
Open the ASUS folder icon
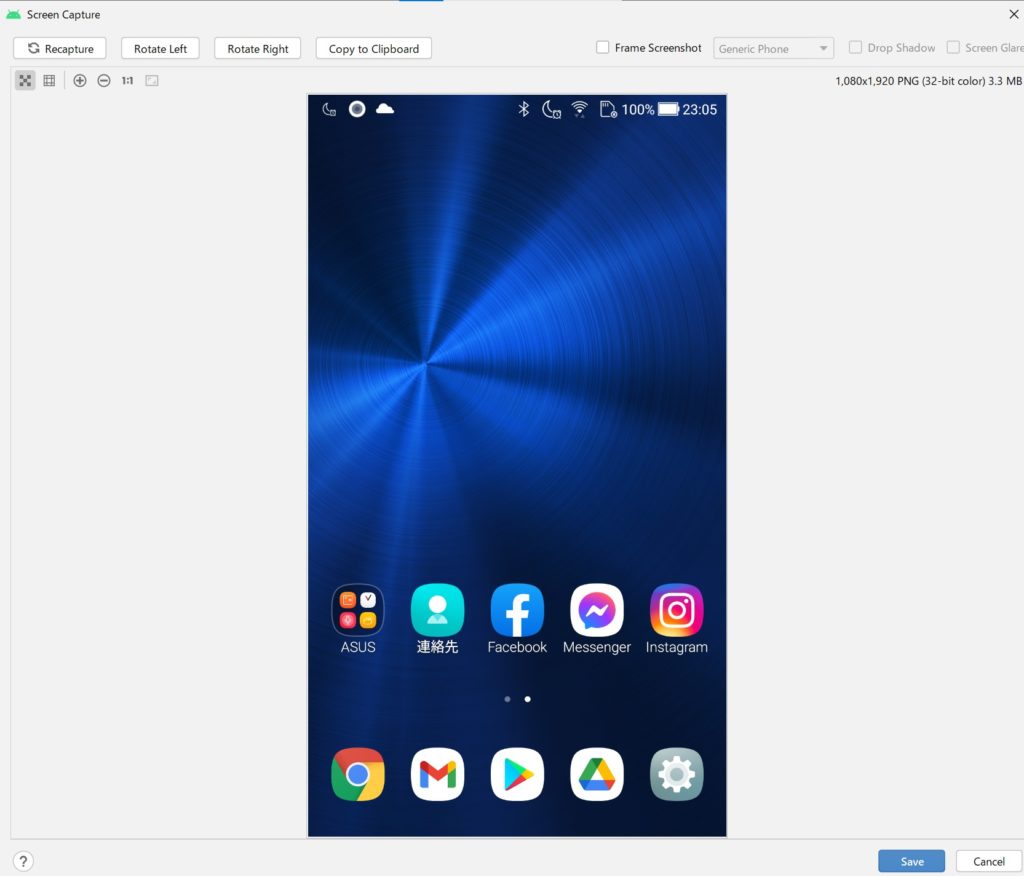tap(358, 610)
